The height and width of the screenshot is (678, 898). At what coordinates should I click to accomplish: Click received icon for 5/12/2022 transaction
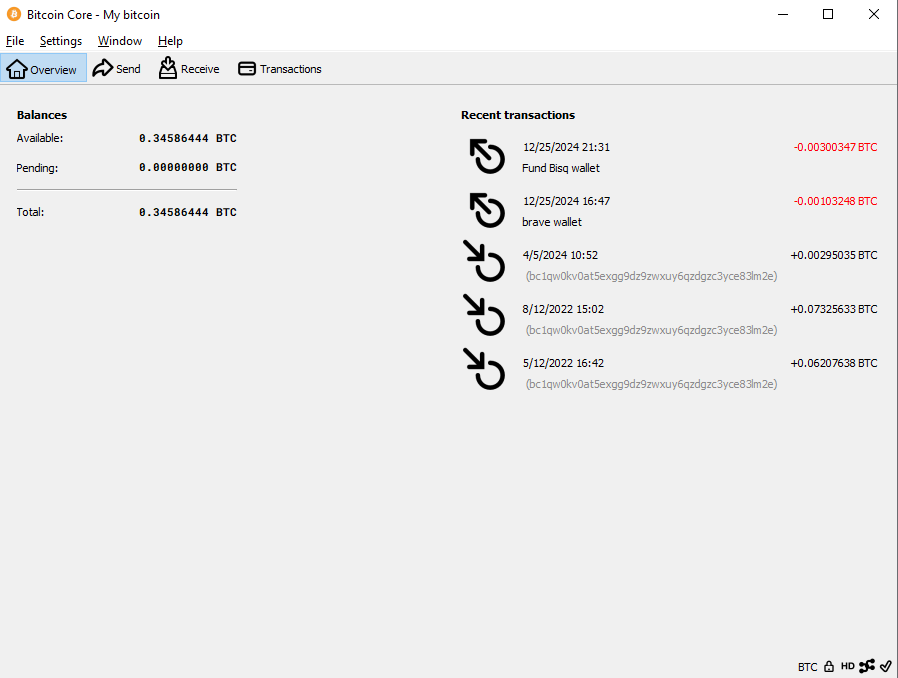coord(484,369)
